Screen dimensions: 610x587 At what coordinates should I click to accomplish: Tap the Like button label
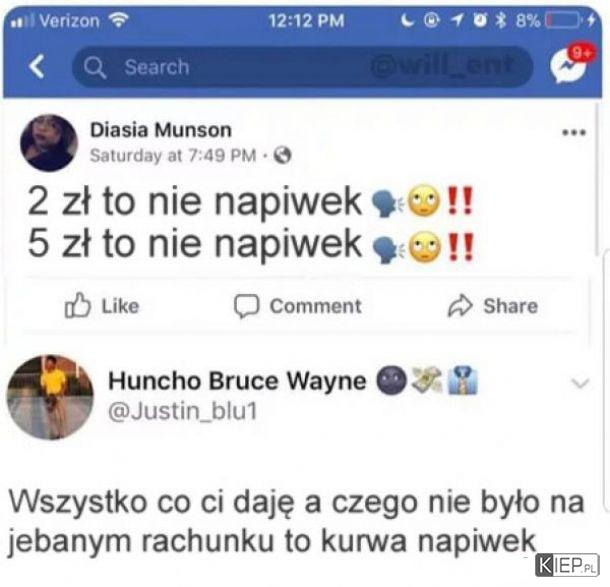(x=120, y=306)
